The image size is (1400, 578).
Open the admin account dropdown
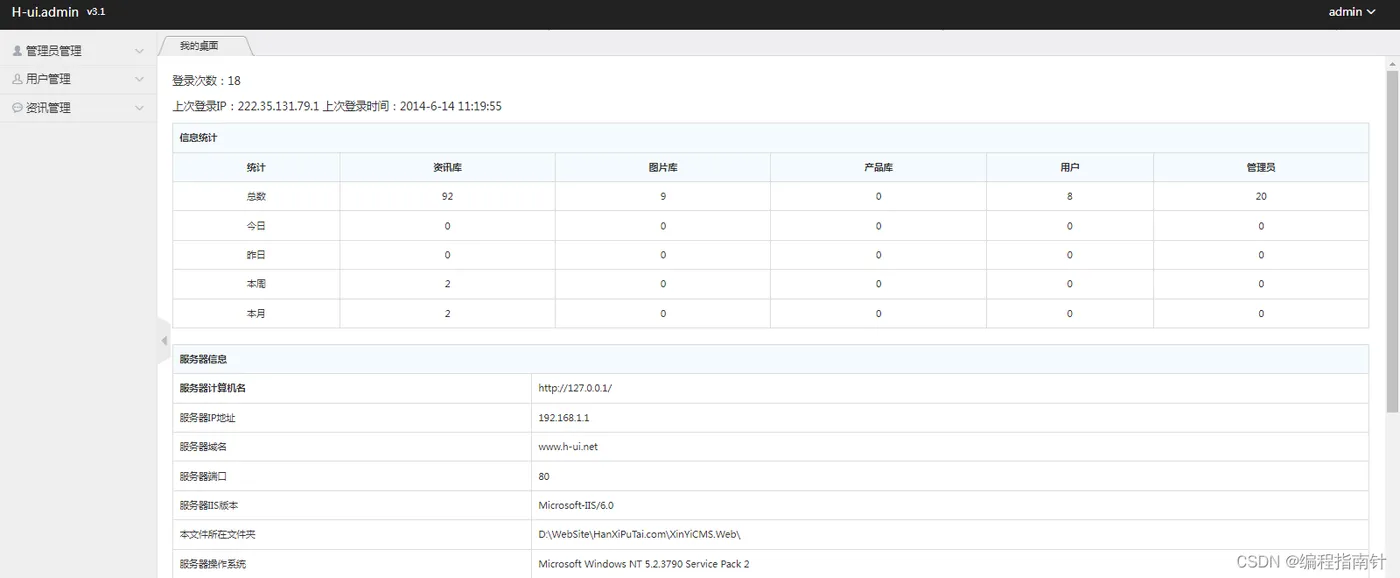click(x=1352, y=12)
